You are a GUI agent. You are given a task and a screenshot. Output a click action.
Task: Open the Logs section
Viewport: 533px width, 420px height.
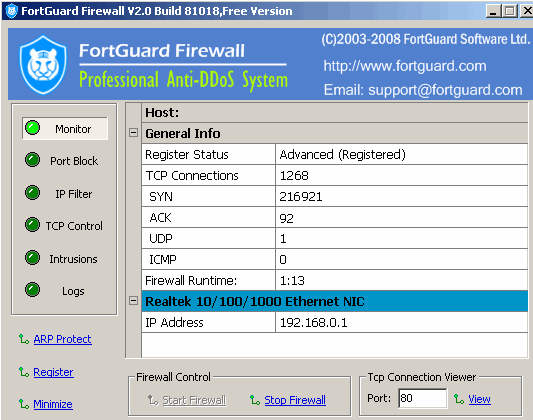point(73,291)
